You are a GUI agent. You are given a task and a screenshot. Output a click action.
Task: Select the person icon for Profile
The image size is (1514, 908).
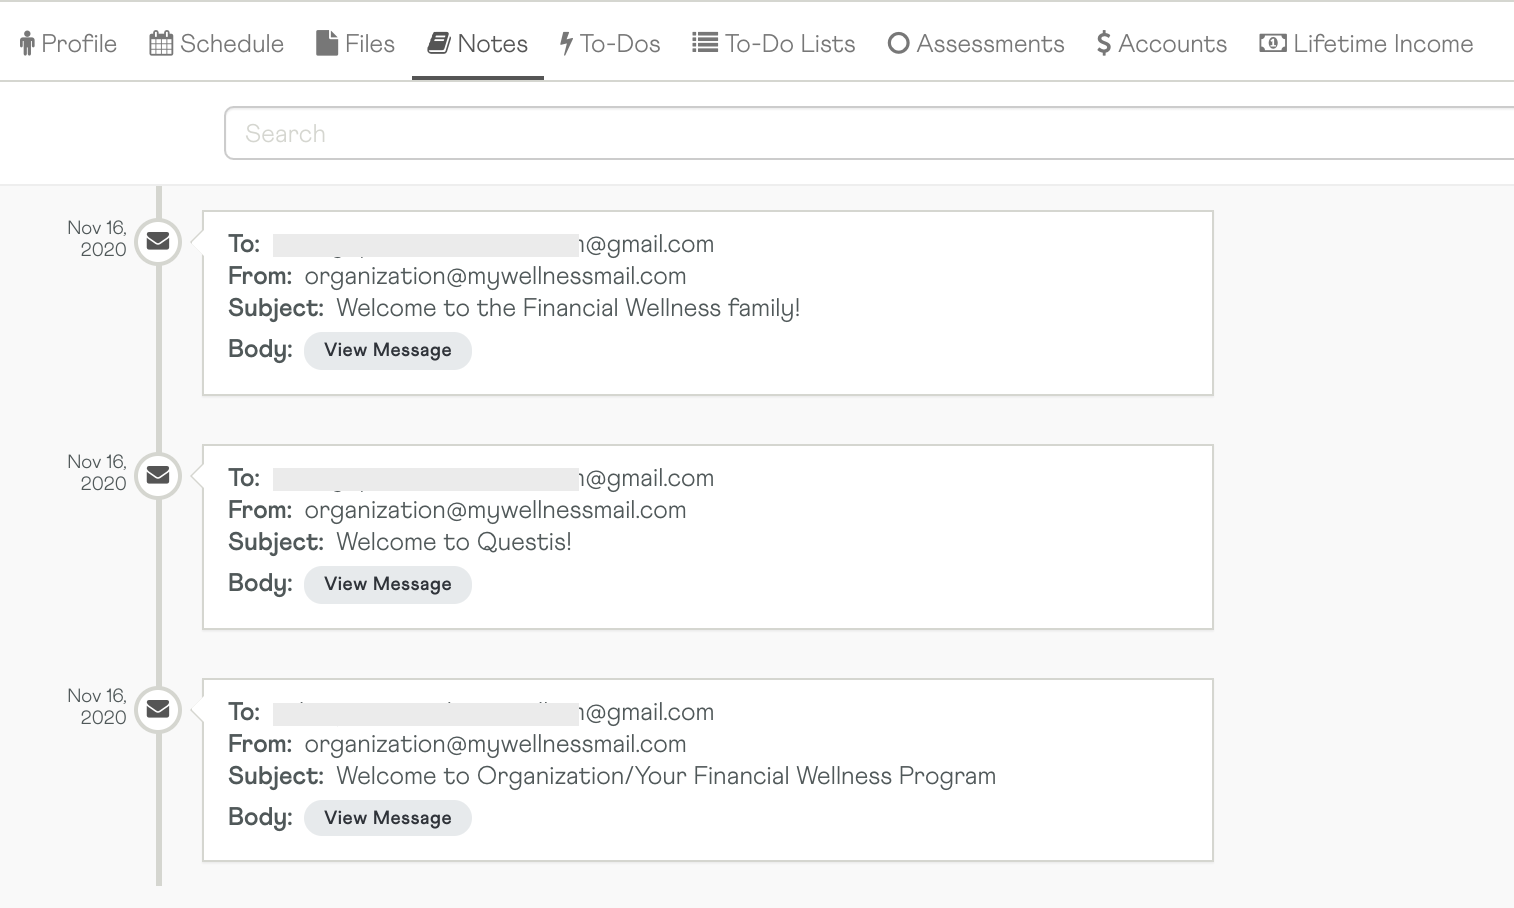tap(27, 42)
